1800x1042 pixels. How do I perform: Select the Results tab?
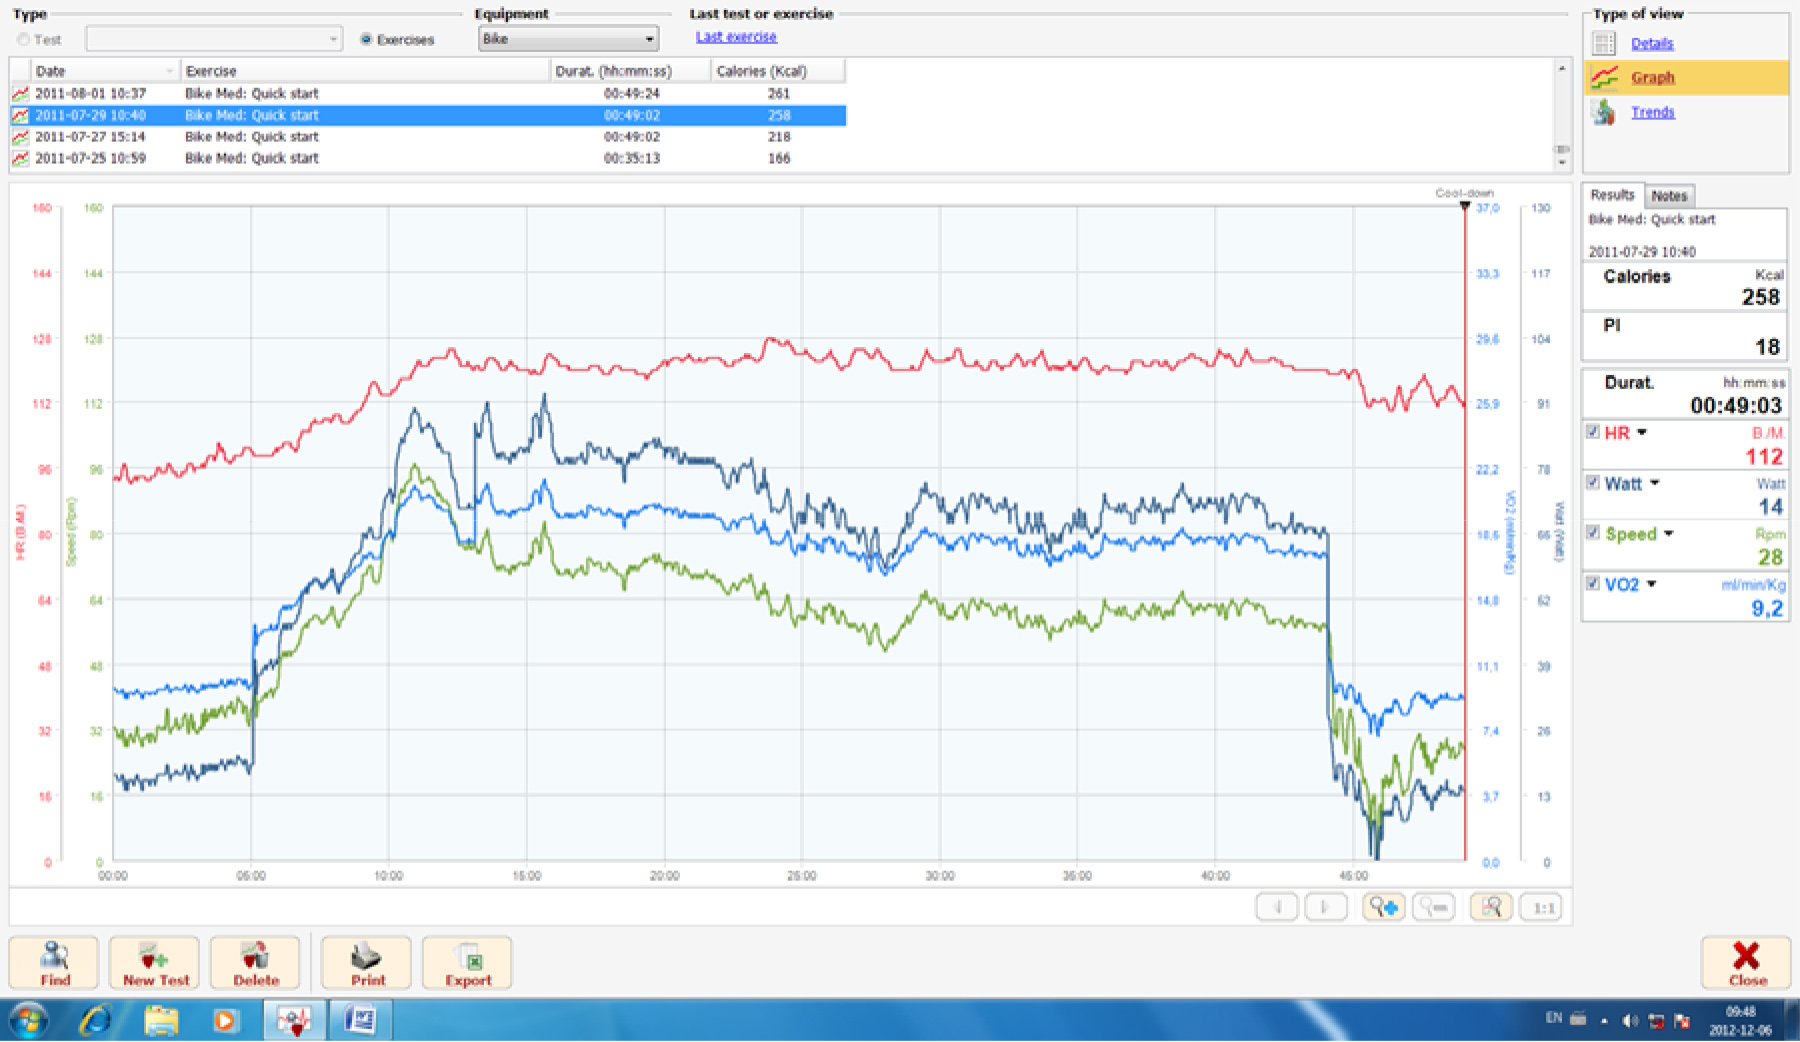(1612, 195)
